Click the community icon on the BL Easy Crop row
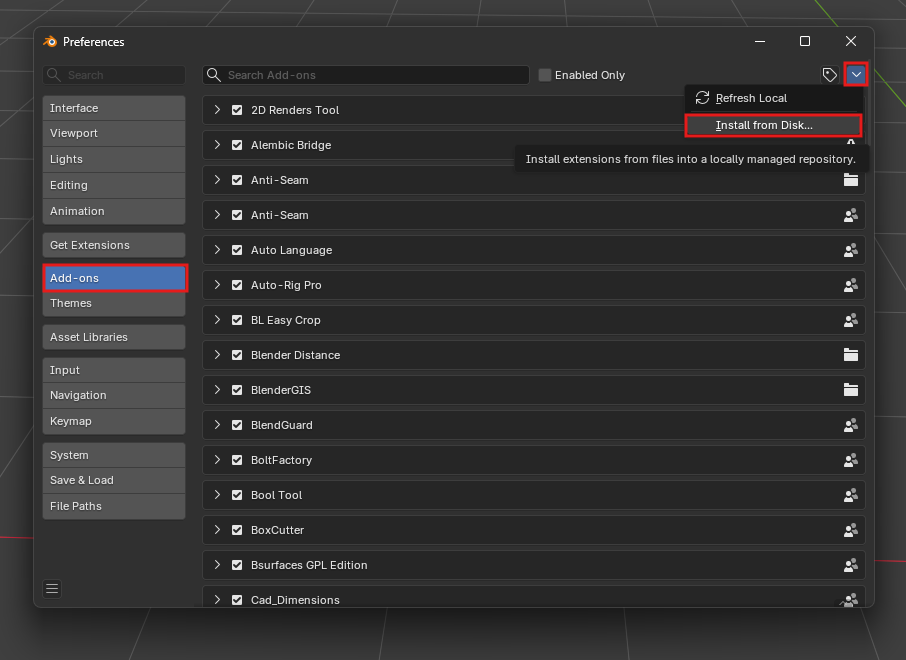Image resolution: width=906 pixels, height=660 pixels. [851, 320]
